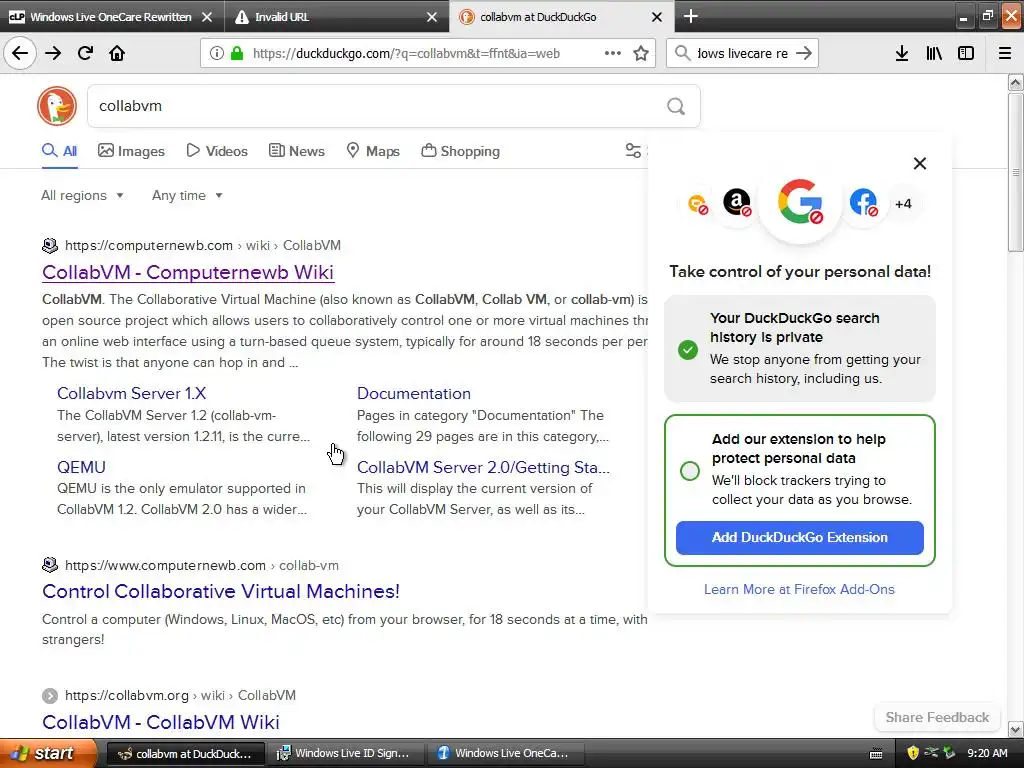Image resolution: width=1024 pixels, height=768 pixels.
Task: Switch to Videos results
Action: (217, 151)
